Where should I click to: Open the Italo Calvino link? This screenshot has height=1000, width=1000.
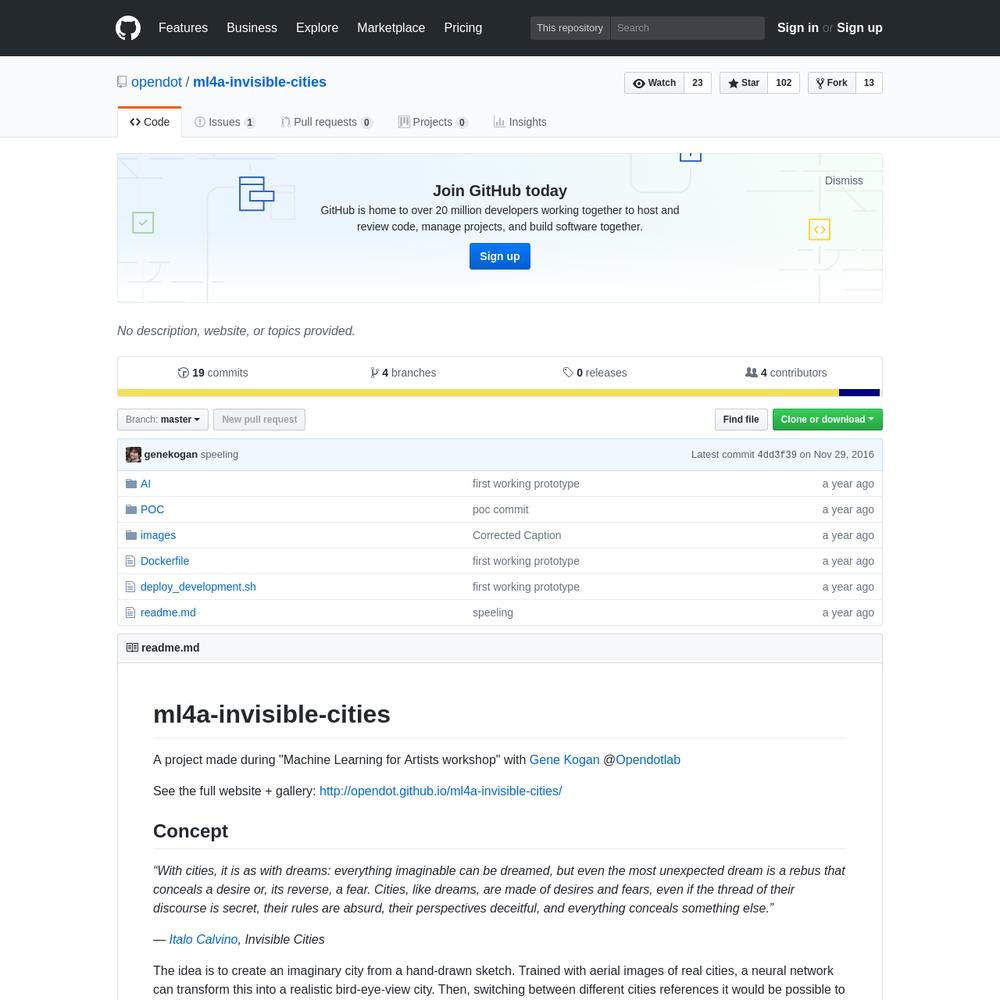[203, 940]
